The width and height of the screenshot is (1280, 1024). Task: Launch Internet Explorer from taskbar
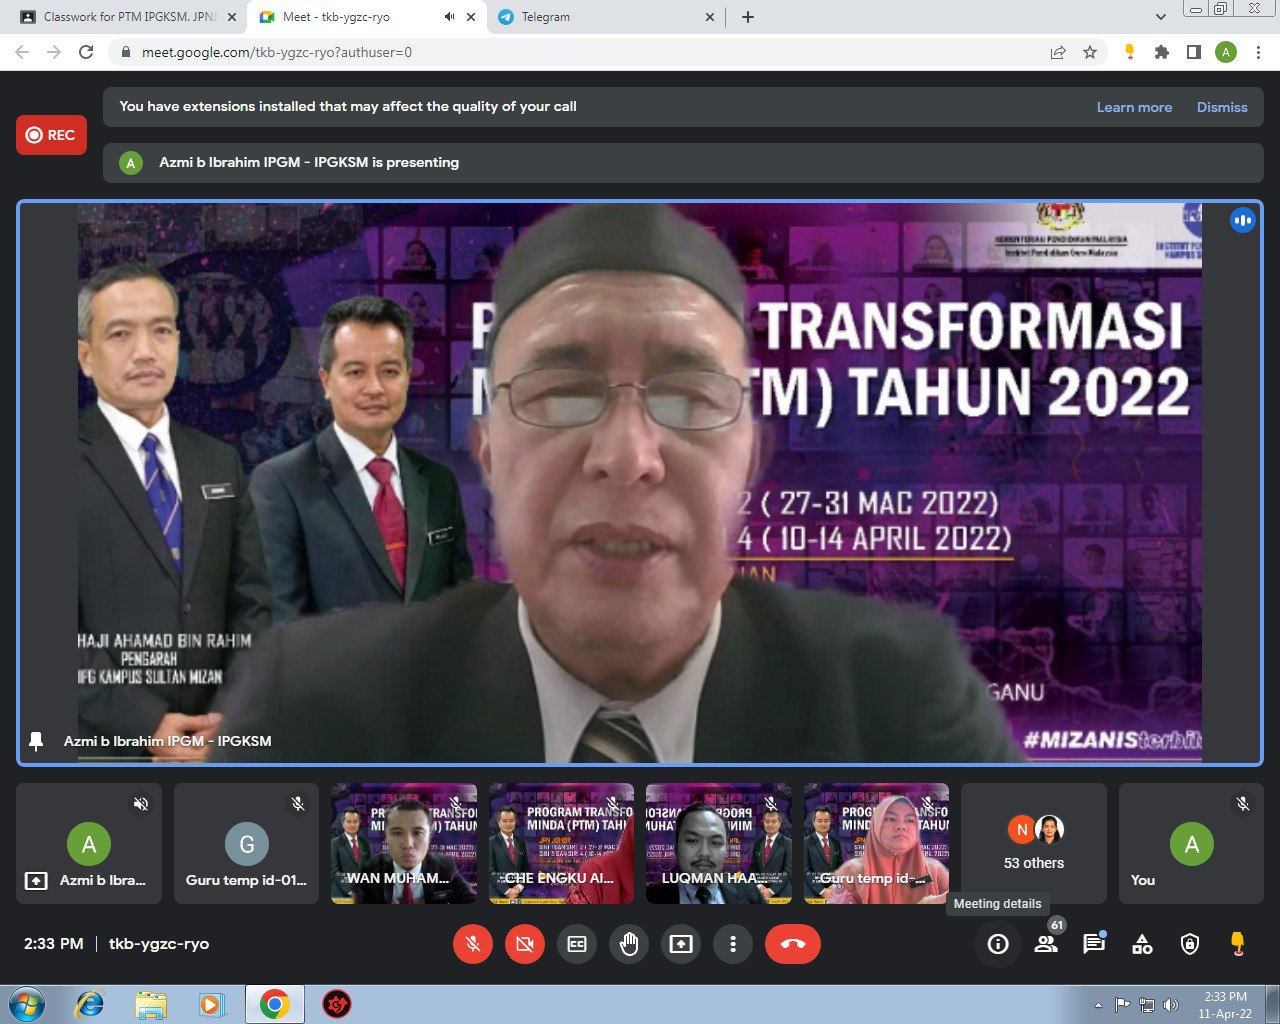90,1004
